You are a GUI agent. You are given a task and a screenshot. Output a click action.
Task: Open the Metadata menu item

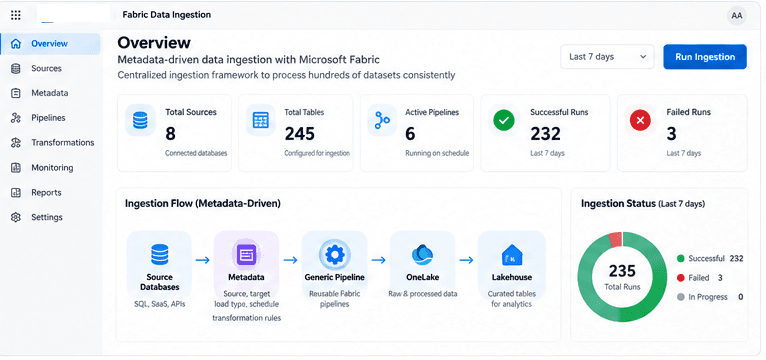[x=51, y=93]
